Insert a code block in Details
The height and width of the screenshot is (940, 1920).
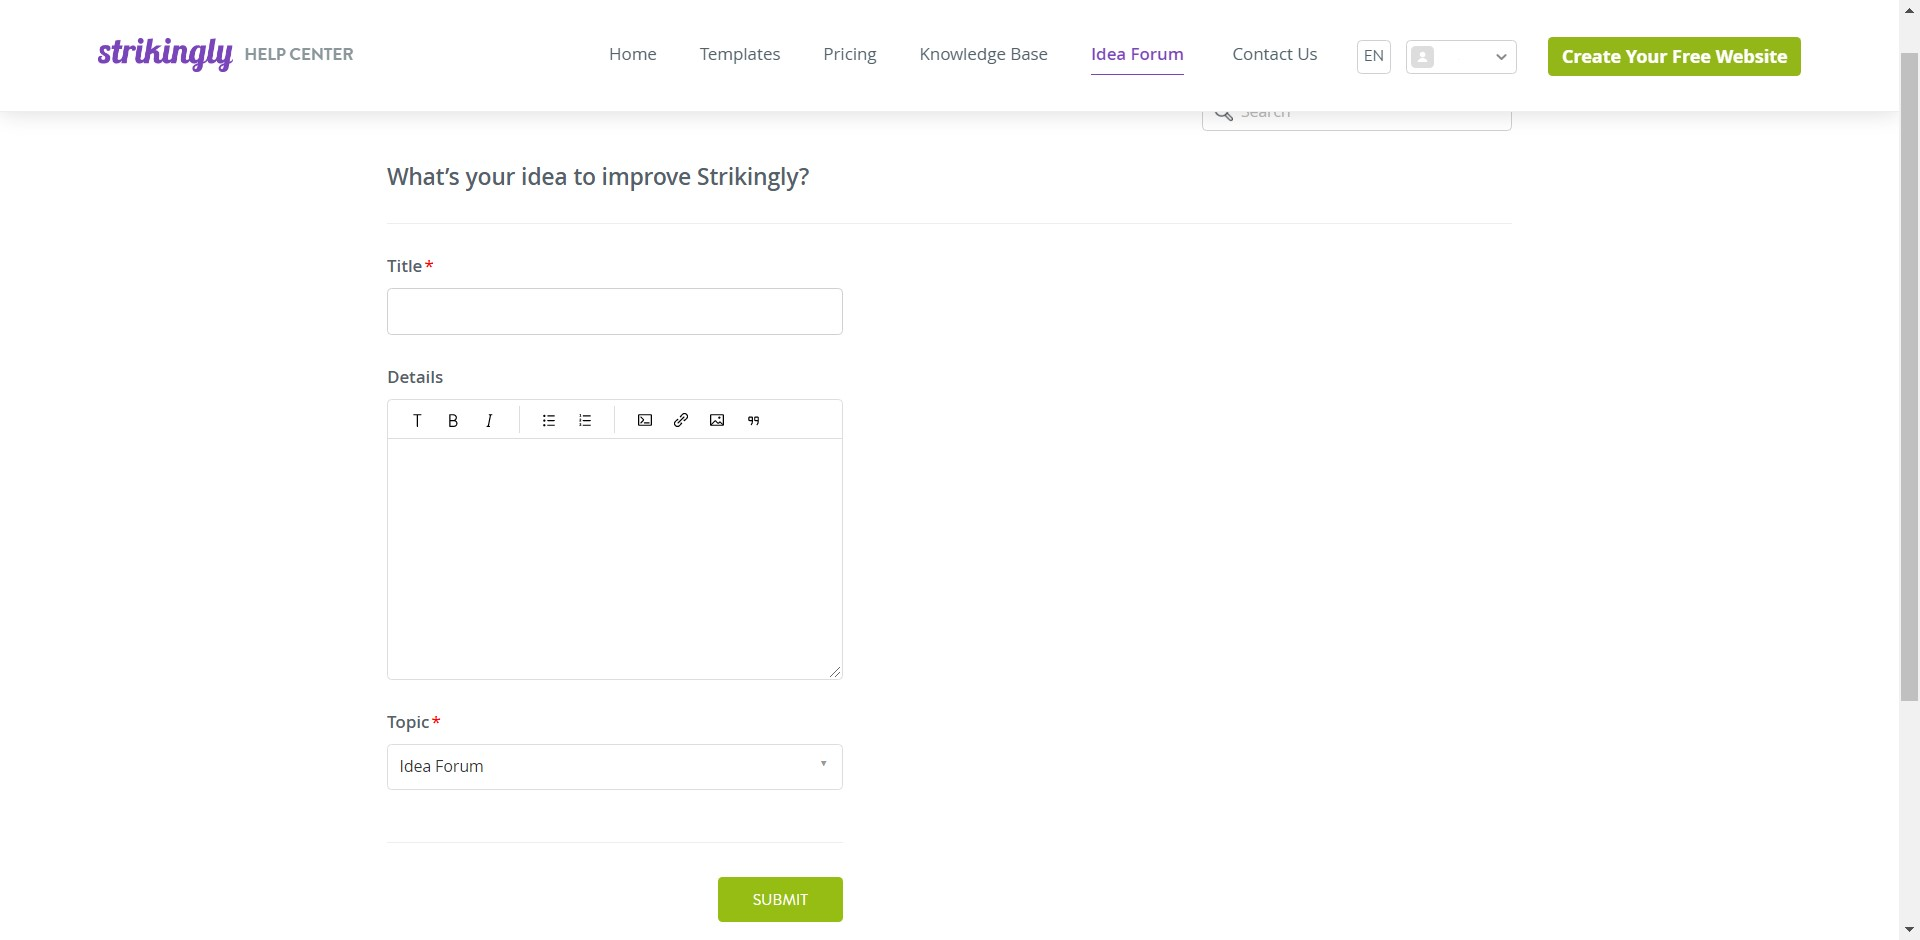[x=645, y=420]
